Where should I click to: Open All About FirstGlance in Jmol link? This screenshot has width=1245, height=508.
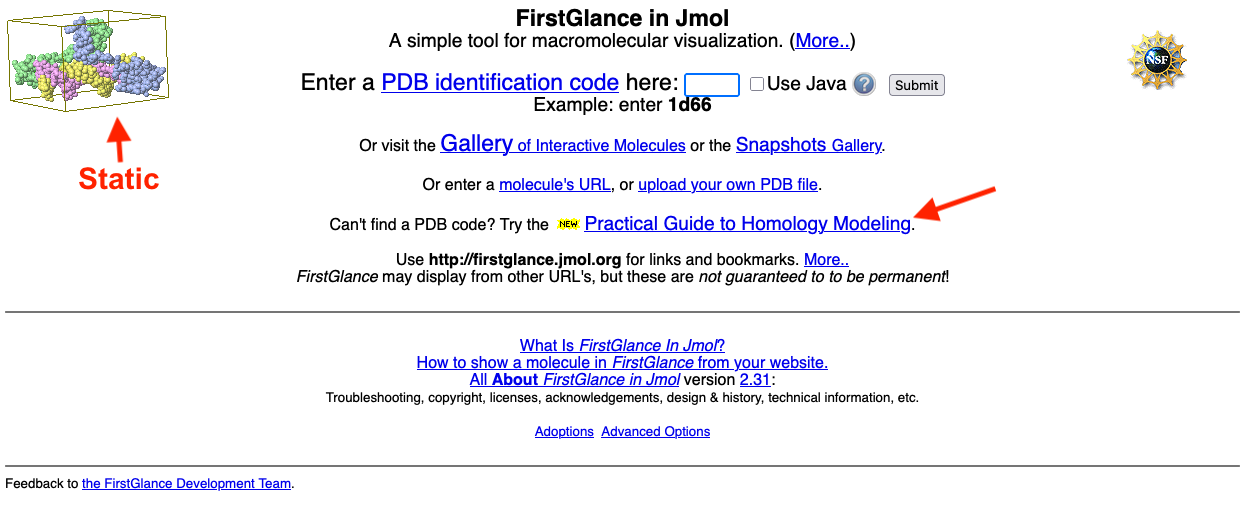pyautogui.click(x=575, y=380)
